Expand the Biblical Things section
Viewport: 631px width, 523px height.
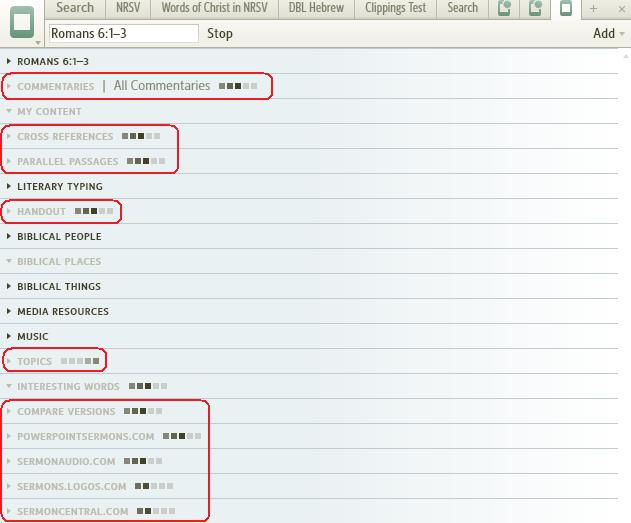[9, 286]
